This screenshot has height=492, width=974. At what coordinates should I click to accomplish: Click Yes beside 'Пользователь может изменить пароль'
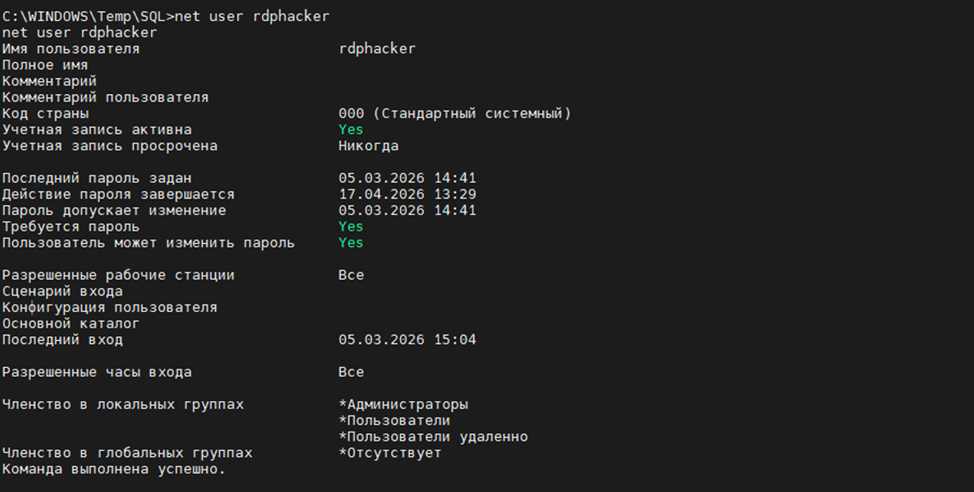click(x=351, y=242)
